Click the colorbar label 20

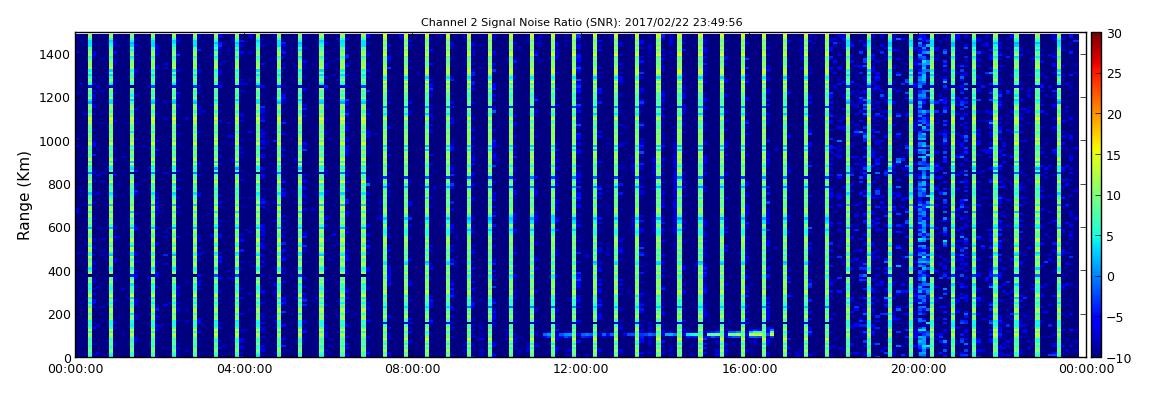pyautogui.click(x=1115, y=114)
